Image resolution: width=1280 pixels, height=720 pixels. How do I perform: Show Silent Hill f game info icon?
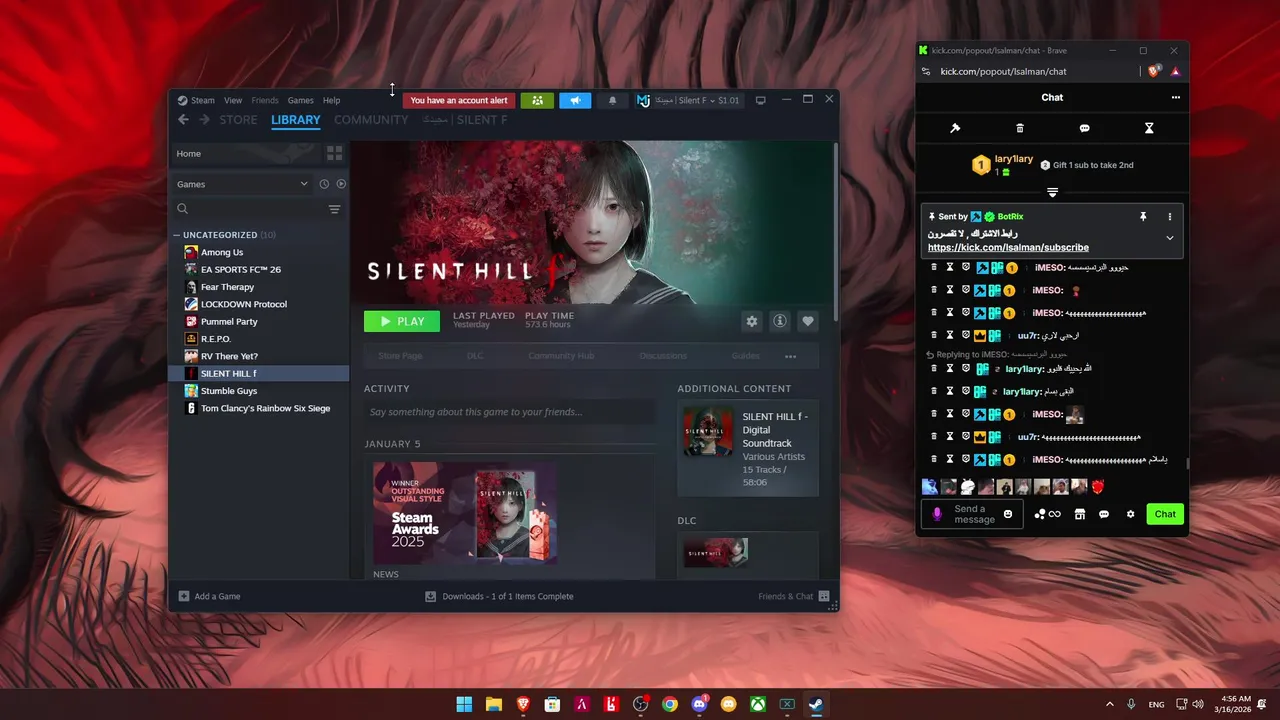(780, 321)
